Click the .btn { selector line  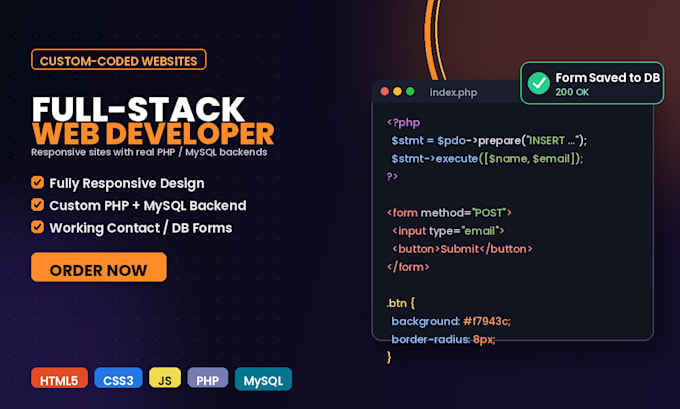tap(401, 303)
